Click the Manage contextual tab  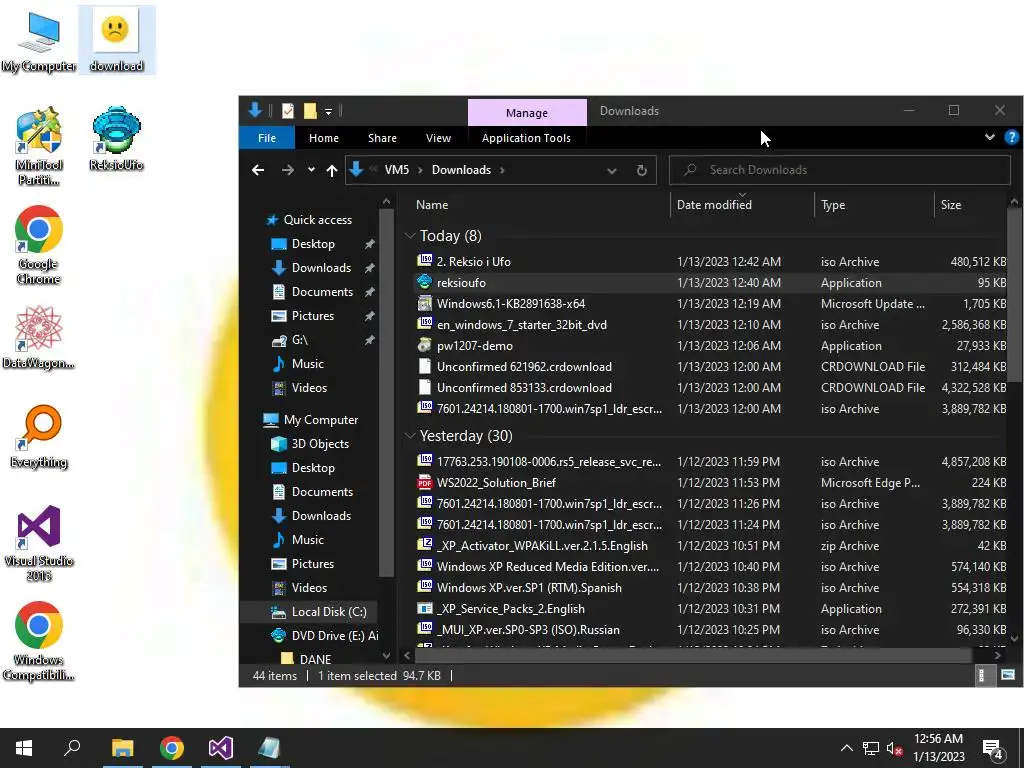point(527,112)
